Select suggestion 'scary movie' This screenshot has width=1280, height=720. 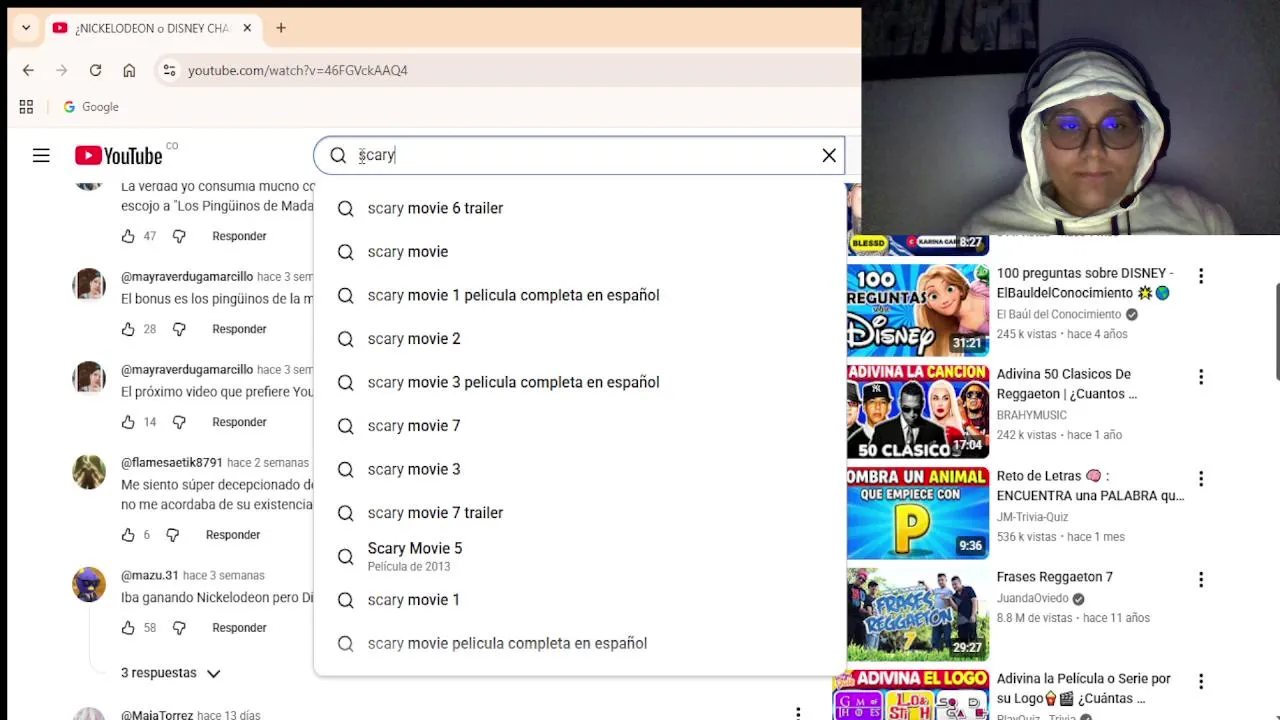(579, 252)
